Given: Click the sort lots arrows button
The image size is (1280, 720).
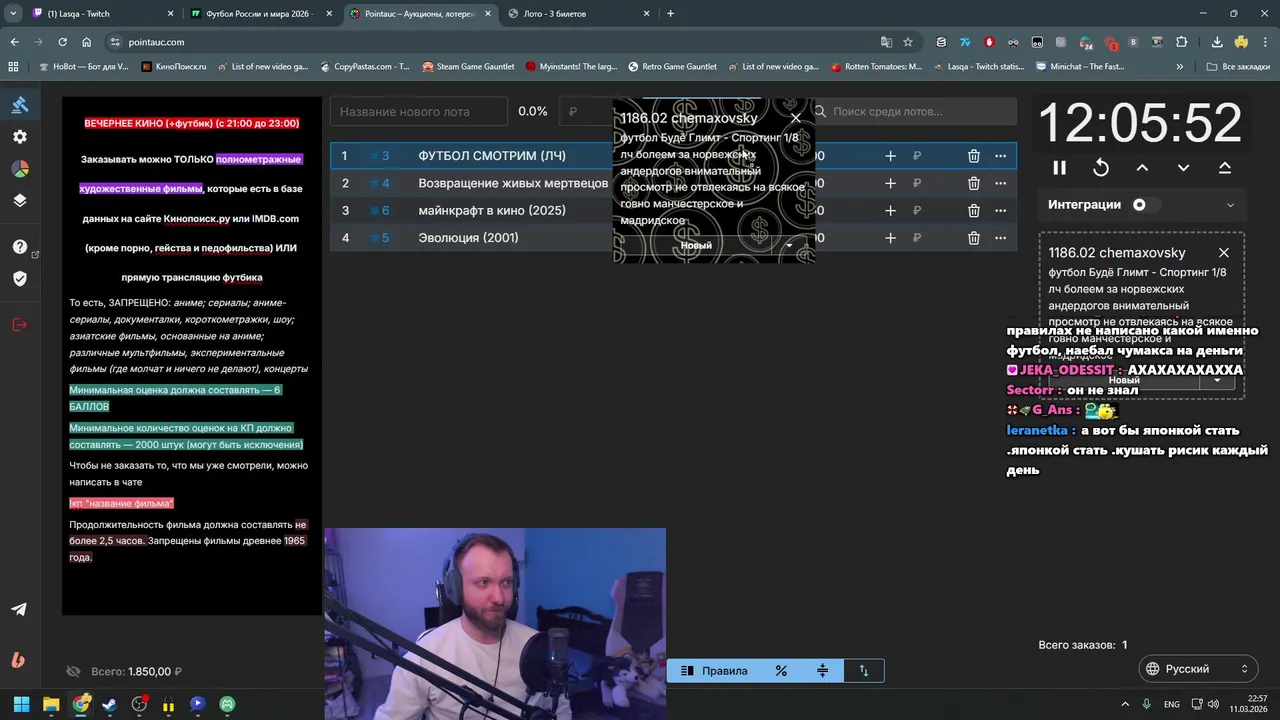Looking at the screenshot, I should (864, 671).
